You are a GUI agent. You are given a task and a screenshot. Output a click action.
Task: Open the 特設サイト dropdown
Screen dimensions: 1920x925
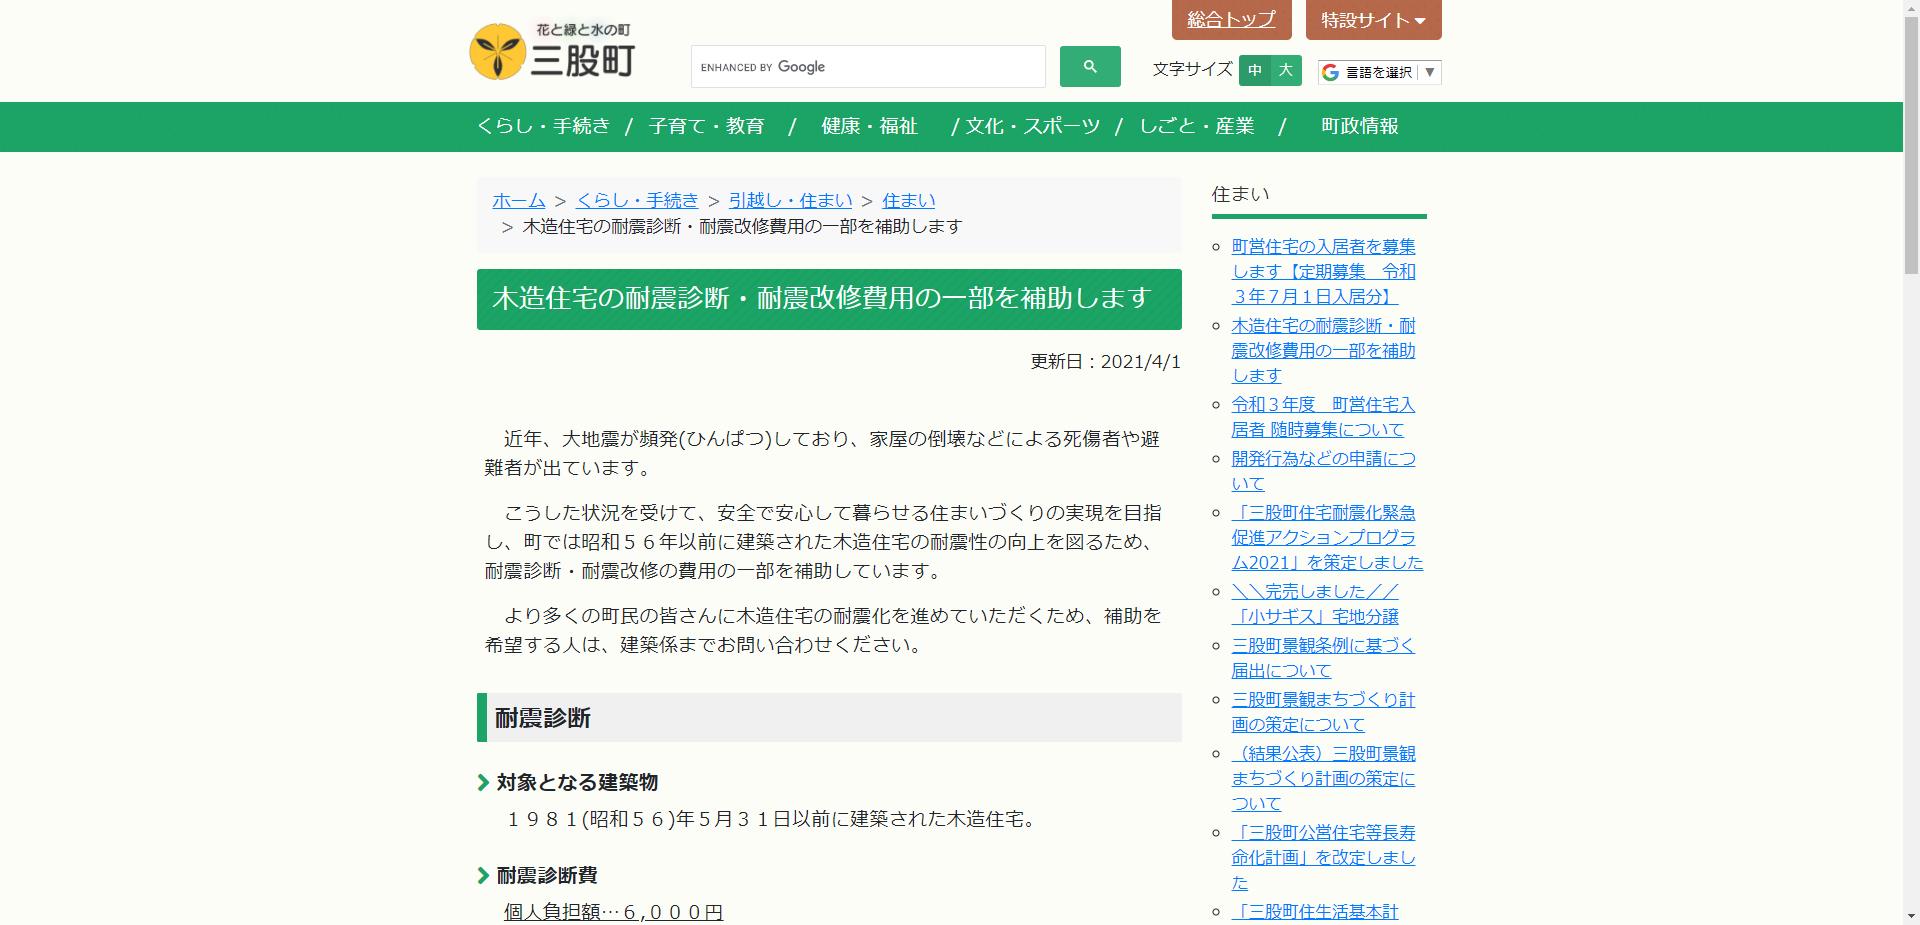1370,19
